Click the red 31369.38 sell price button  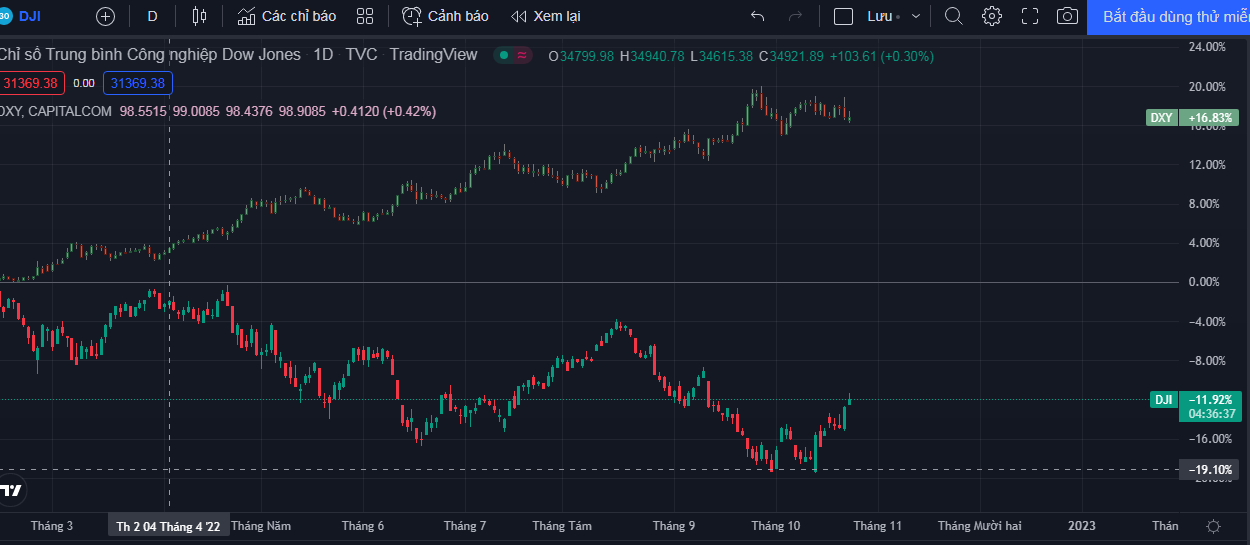(31, 83)
